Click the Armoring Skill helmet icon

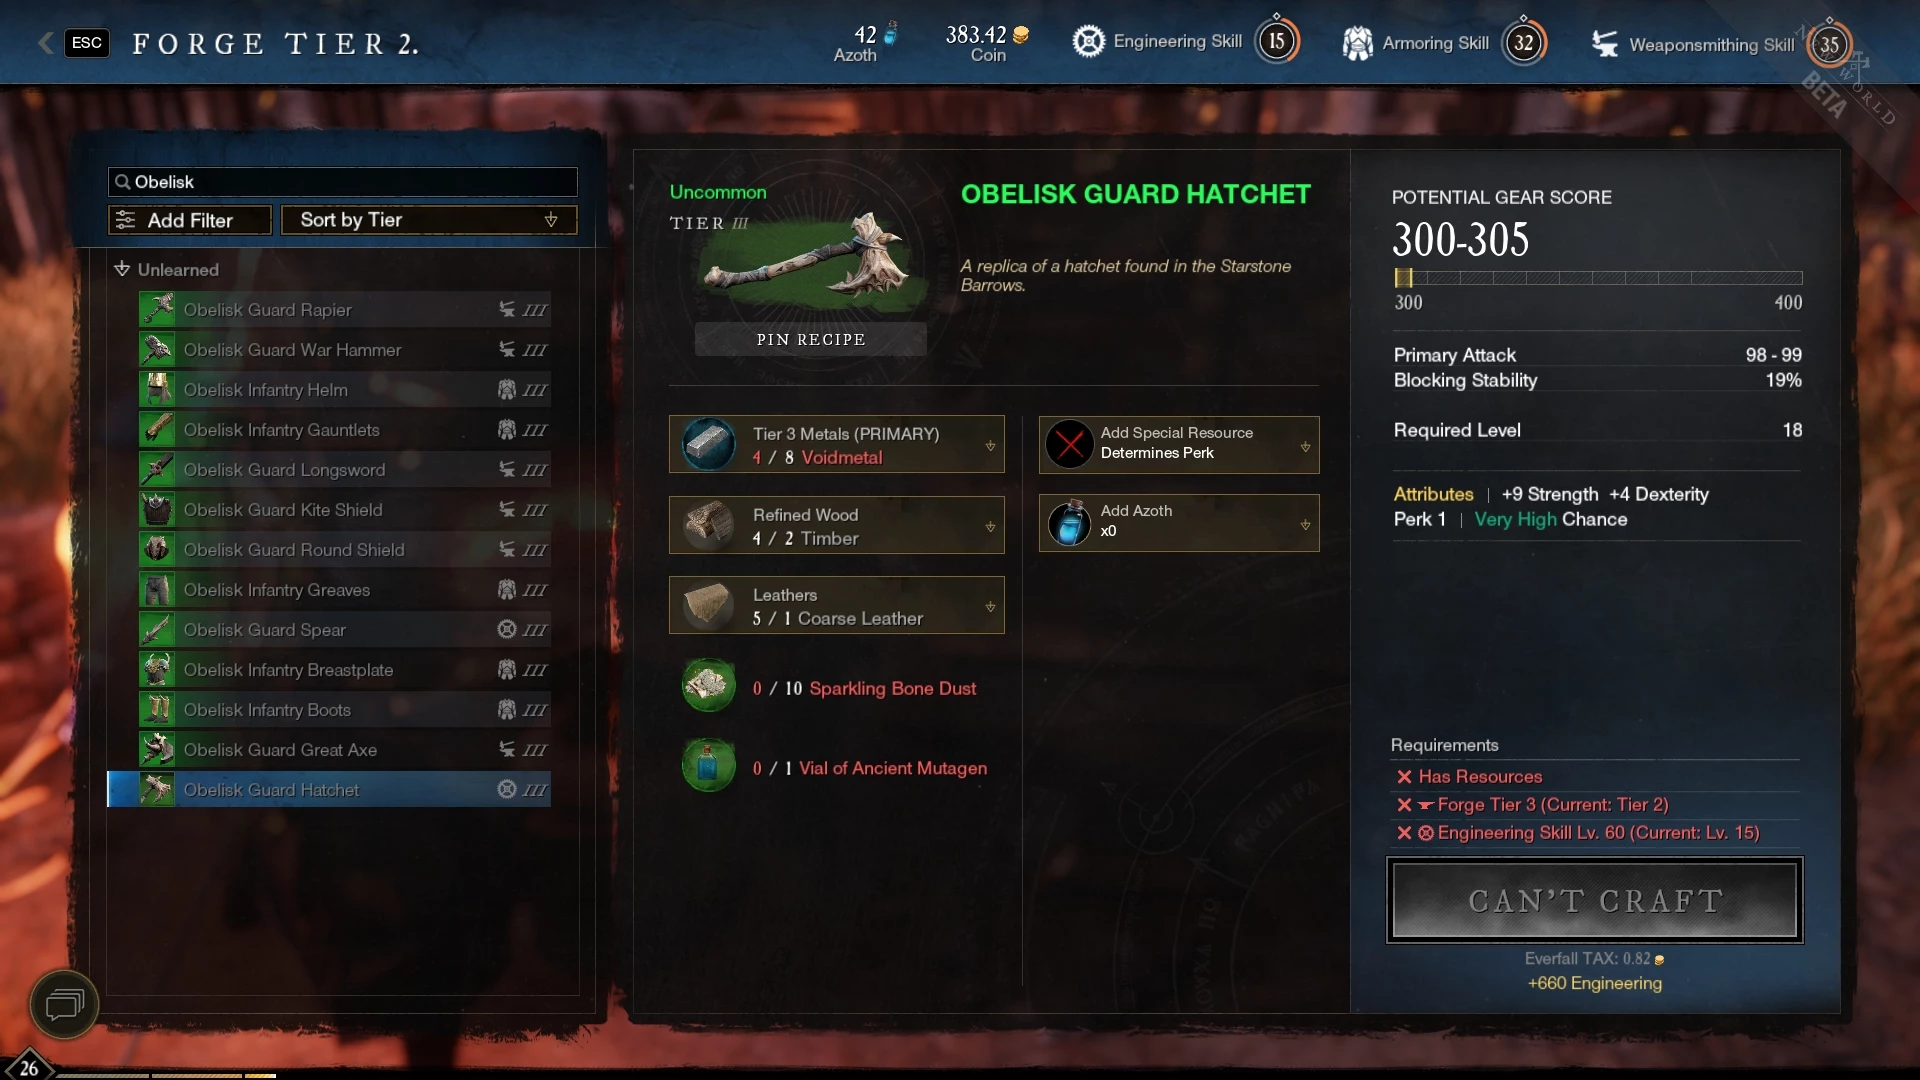click(1357, 43)
